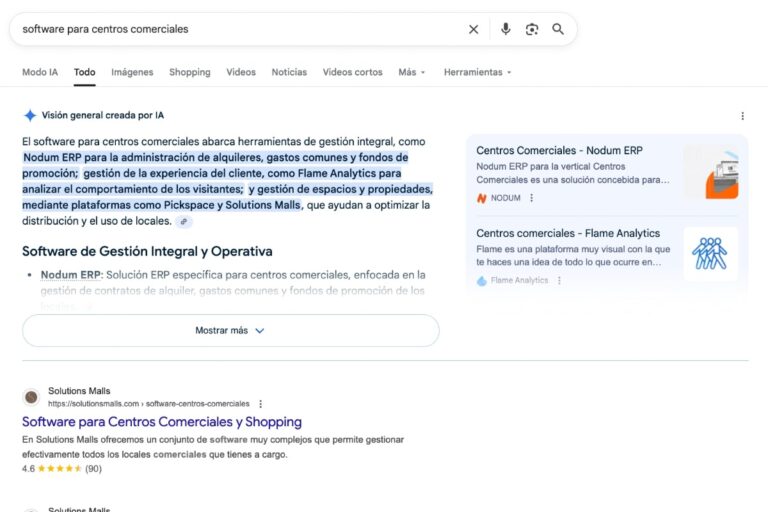Image resolution: width=768 pixels, height=512 pixels.
Task: Click the rating stars of Solutions Malls
Action: pos(59,468)
